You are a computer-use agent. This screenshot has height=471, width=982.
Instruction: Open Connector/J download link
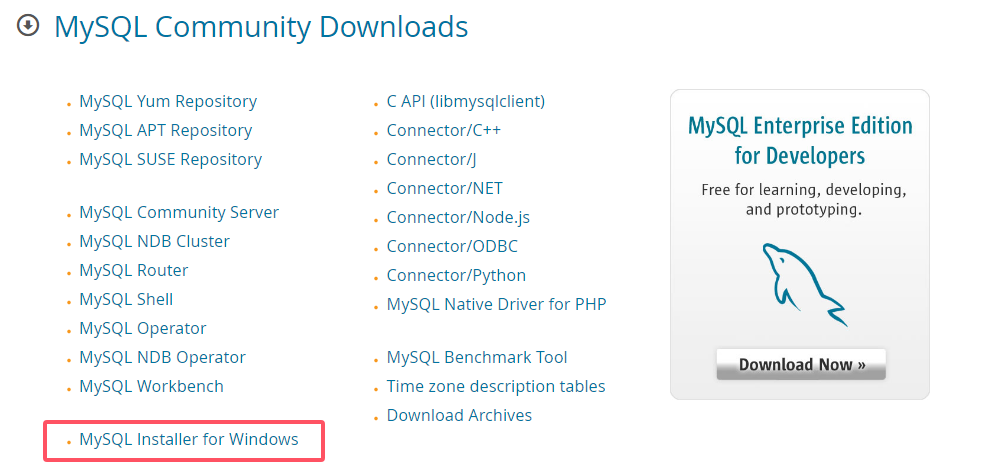(x=432, y=159)
